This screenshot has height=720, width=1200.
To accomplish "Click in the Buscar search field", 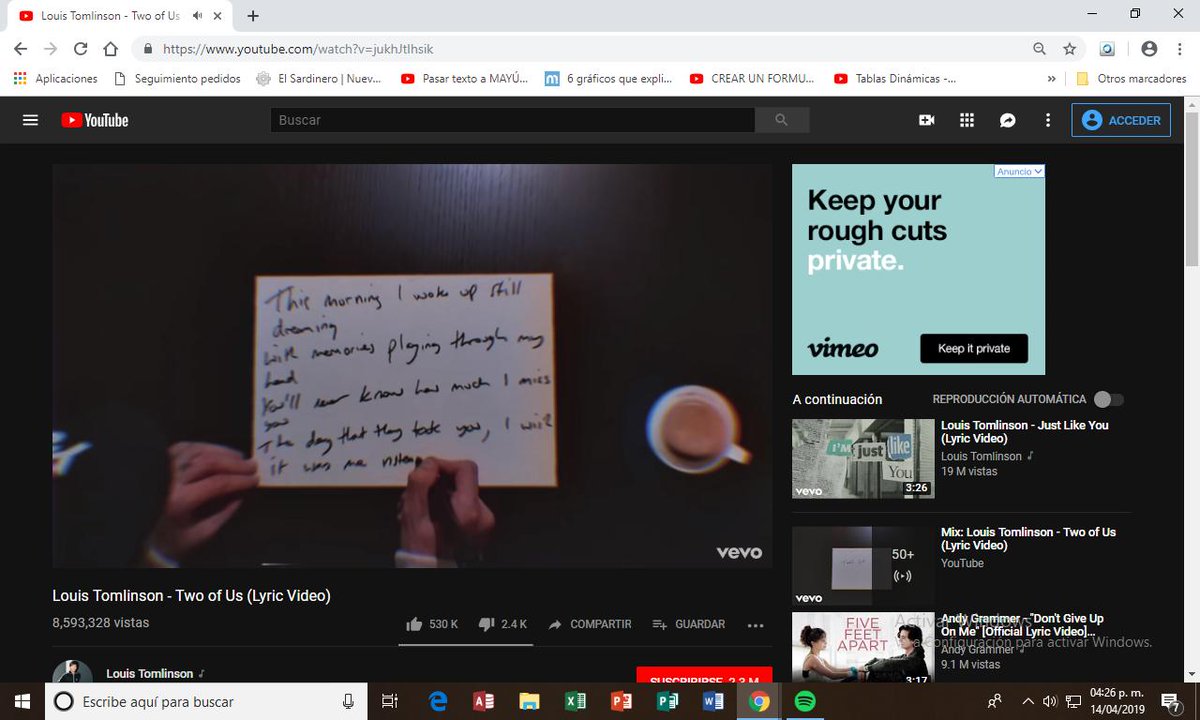I will pos(512,120).
